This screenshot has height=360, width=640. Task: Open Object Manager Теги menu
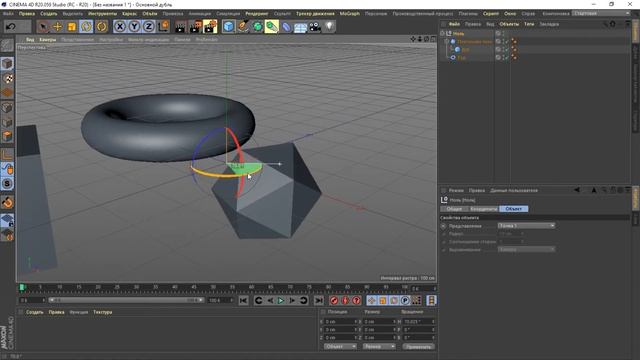coord(529,24)
